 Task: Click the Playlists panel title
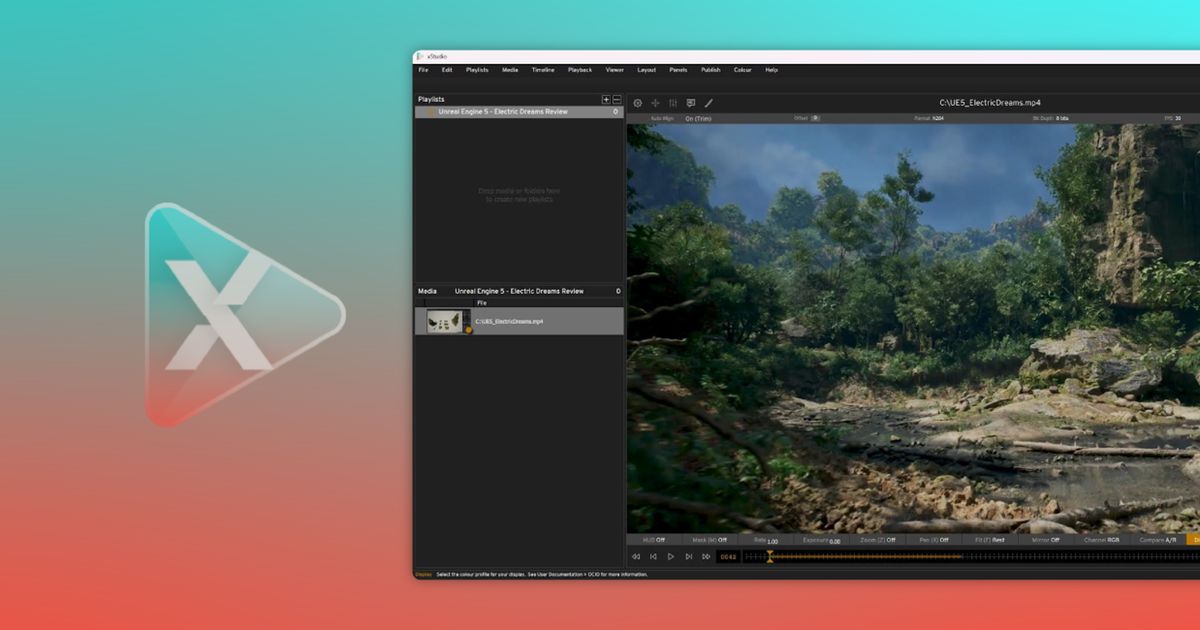[431, 100]
